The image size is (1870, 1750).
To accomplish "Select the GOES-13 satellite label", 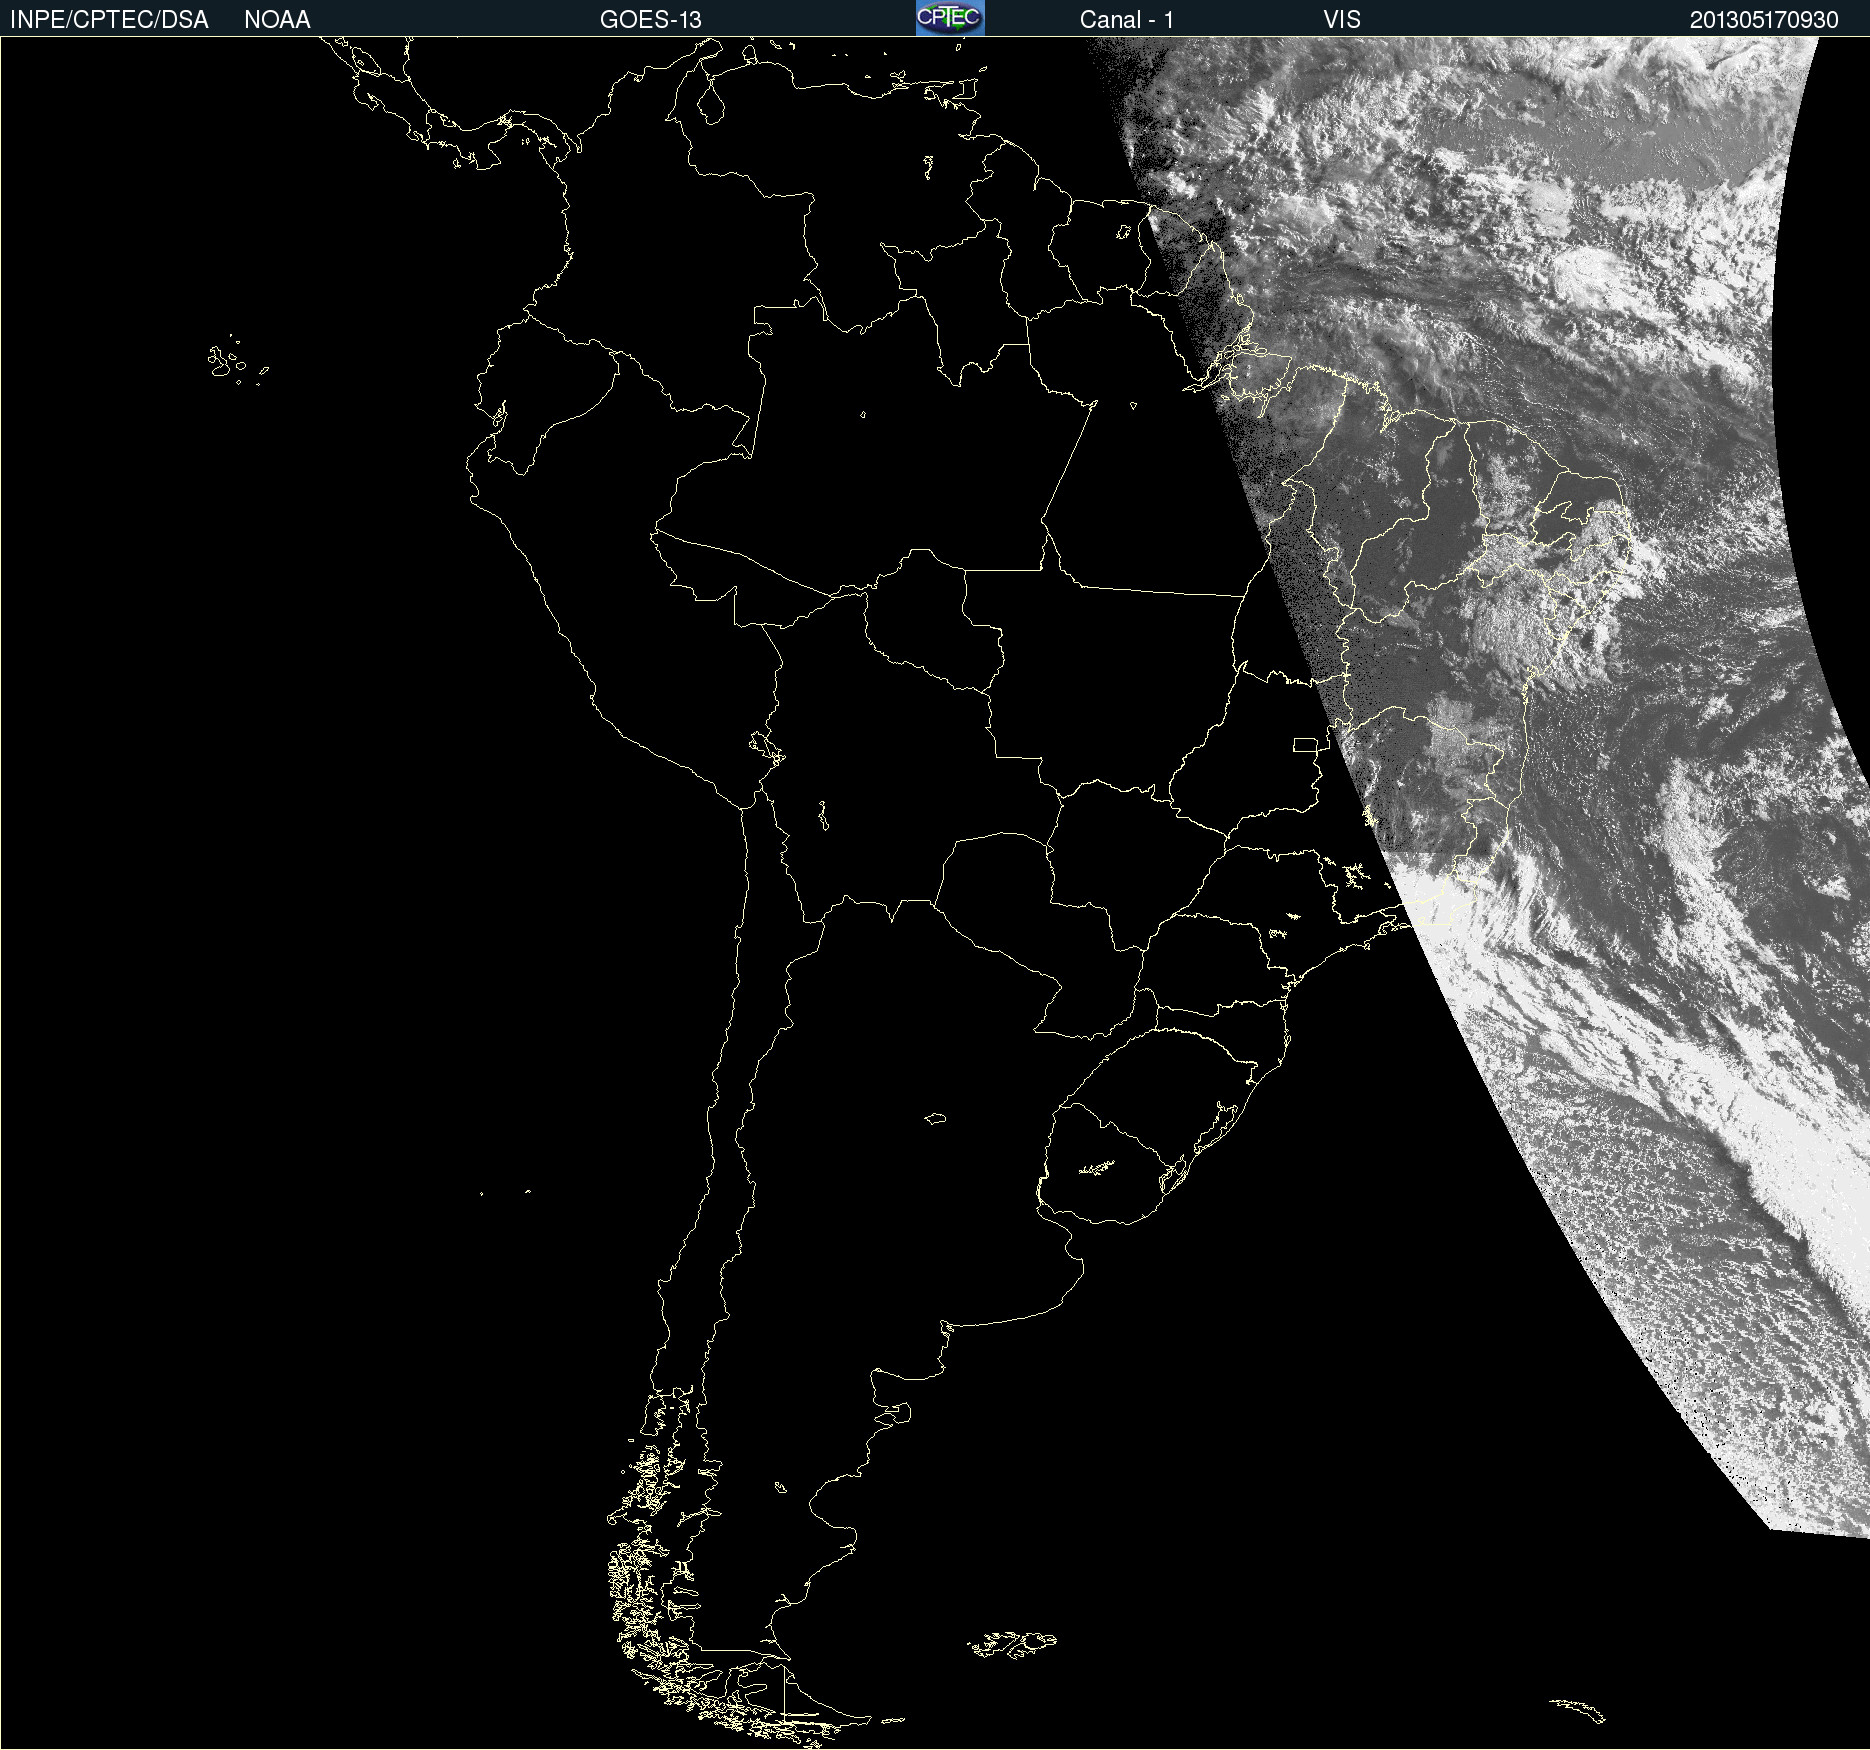I will (x=651, y=20).
